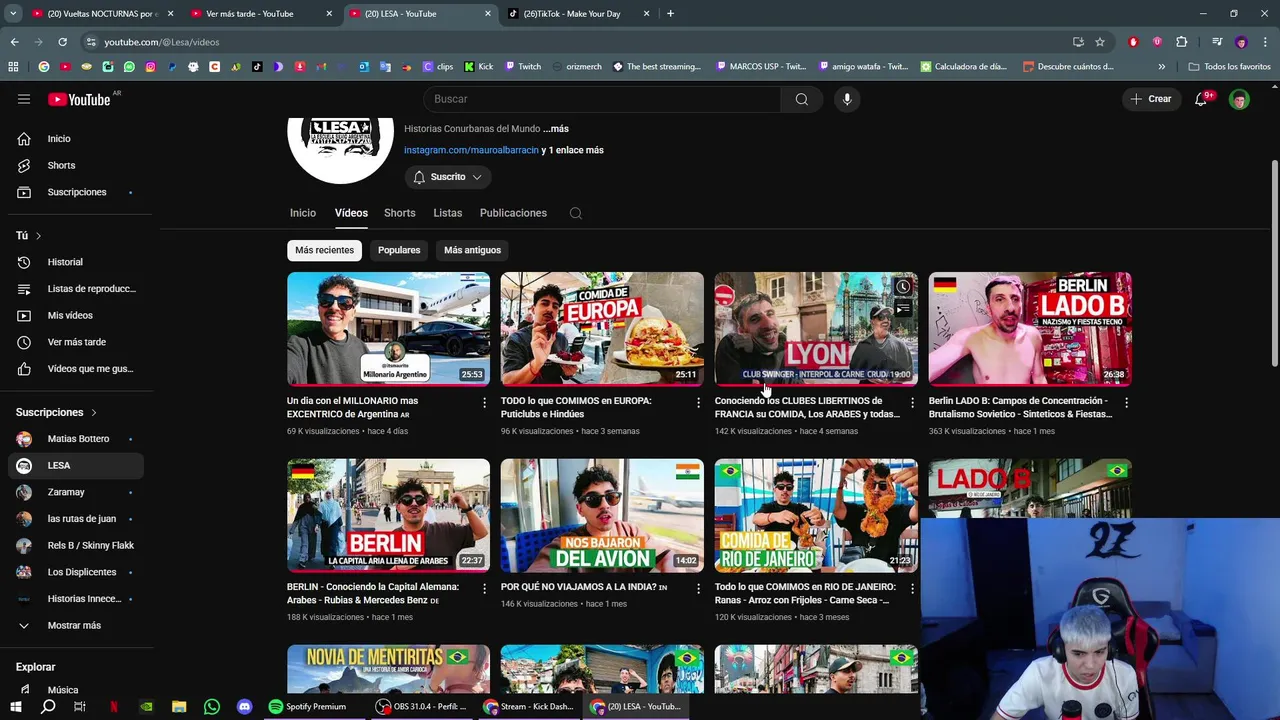Open the Instagram bookmark icon
Image resolution: width=1280 pixels, height=720 pixels.
[x=150, y=67]
